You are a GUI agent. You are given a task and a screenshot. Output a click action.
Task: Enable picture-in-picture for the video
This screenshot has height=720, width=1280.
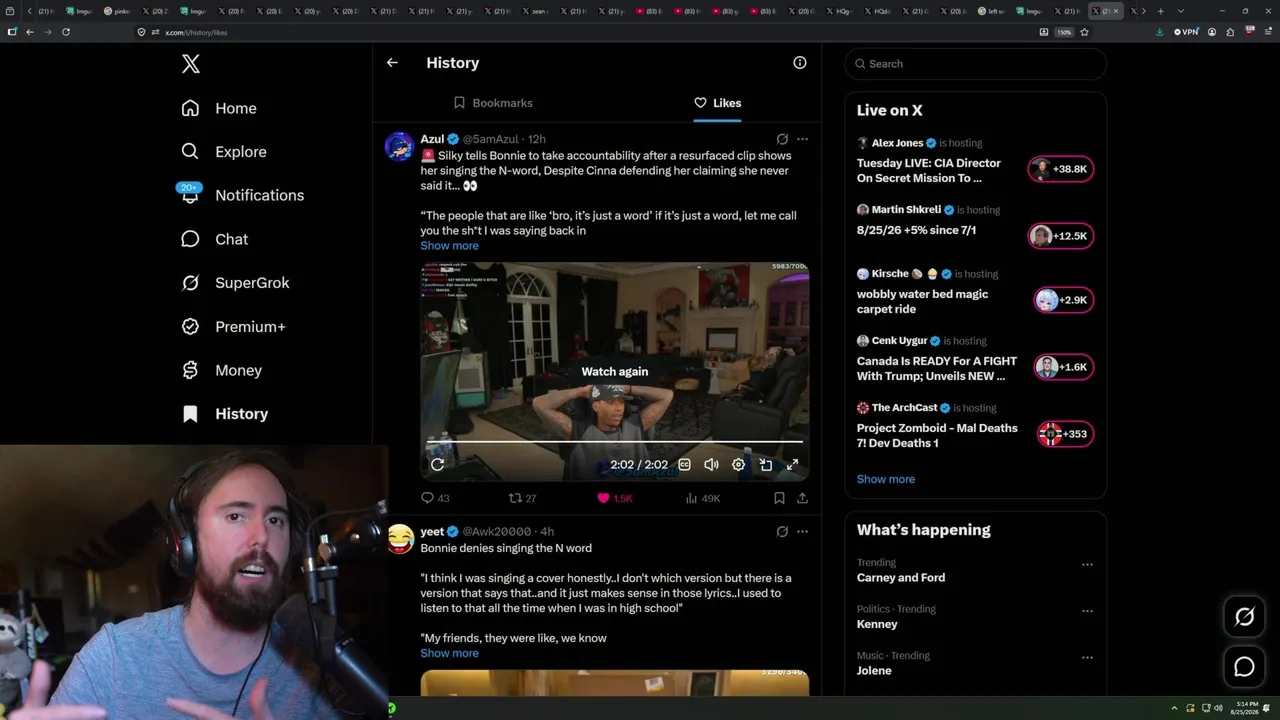coord(765,464)
